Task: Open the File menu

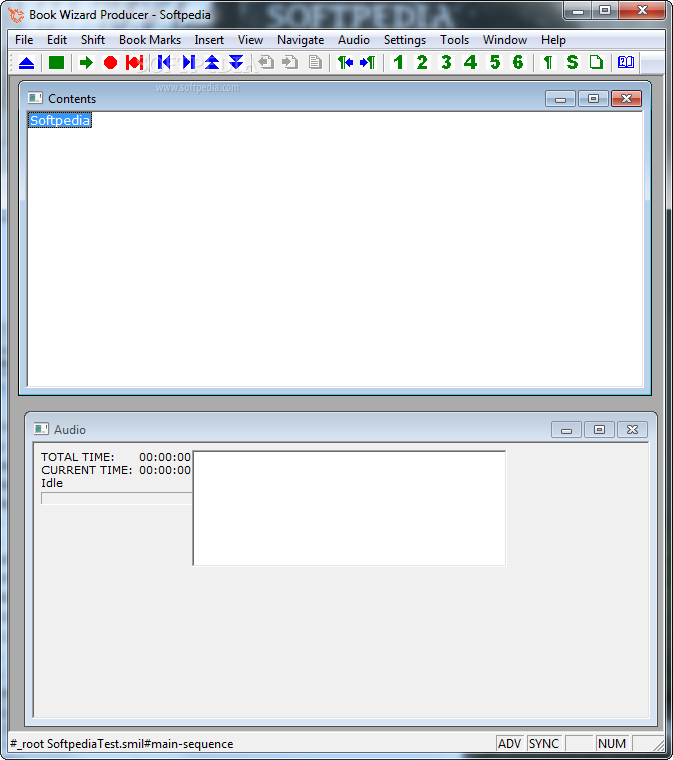Action: (x=24, y=40)
